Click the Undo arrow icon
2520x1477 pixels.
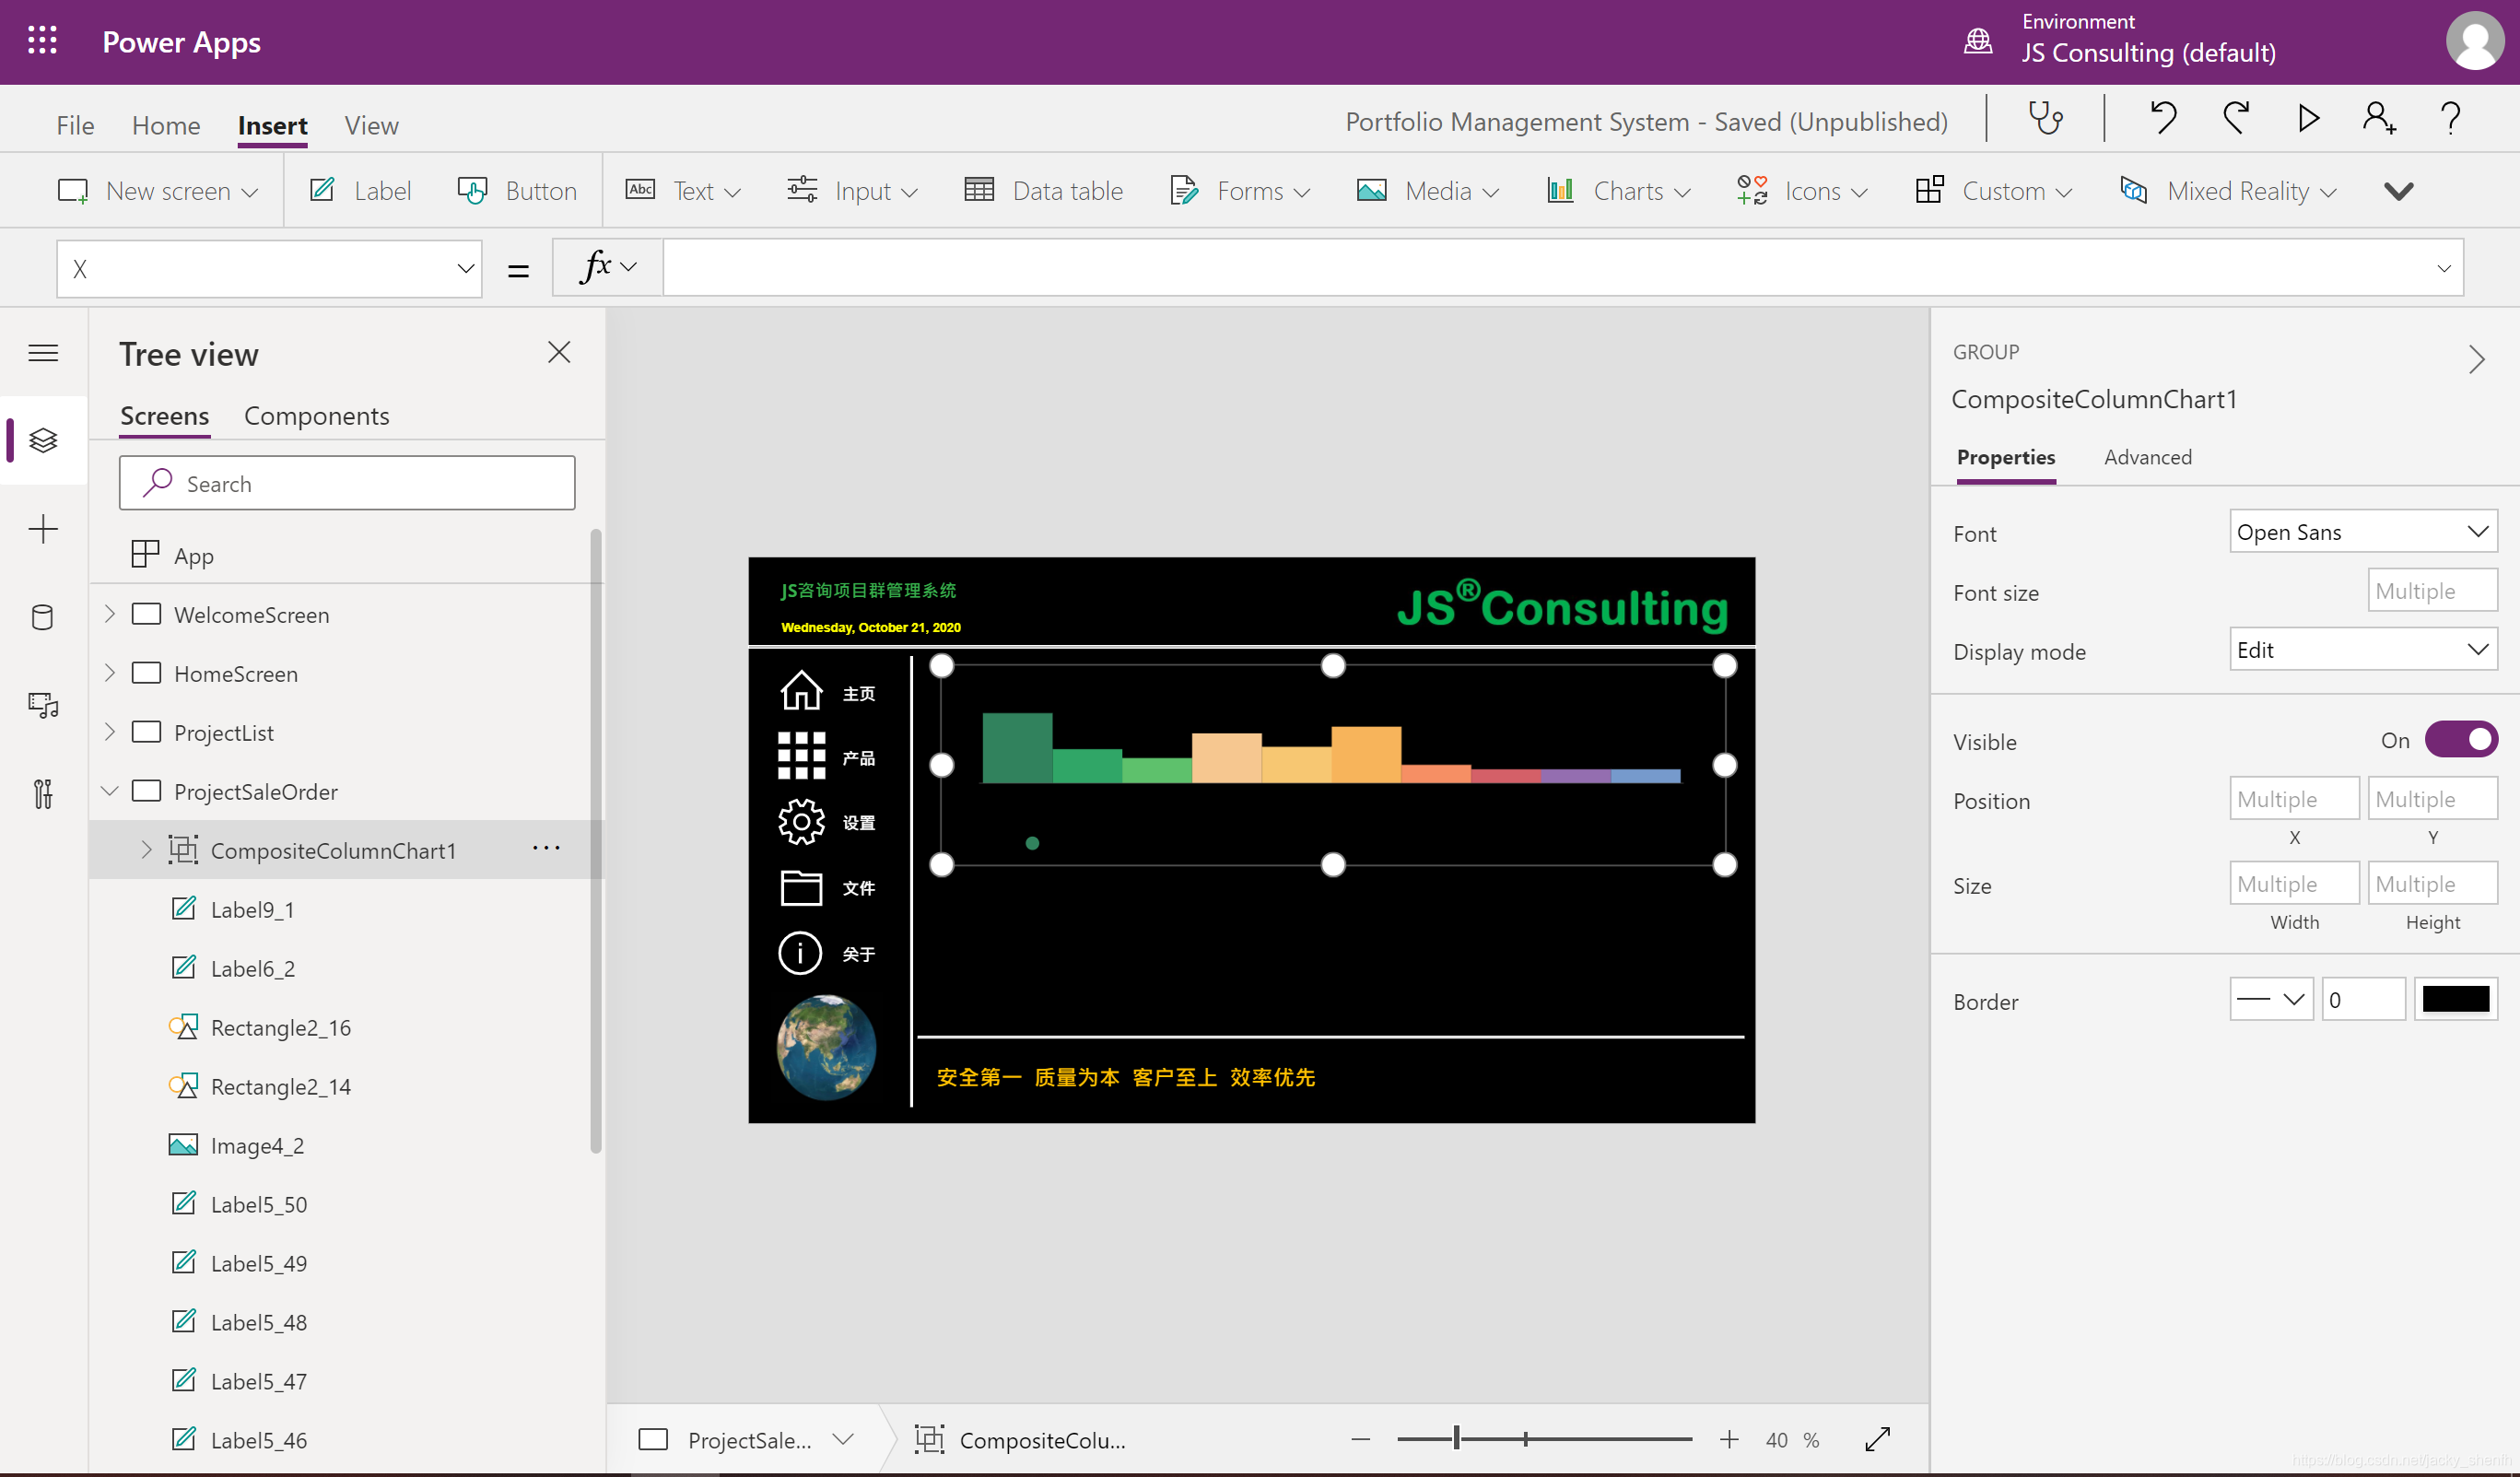pos(2163,119)
